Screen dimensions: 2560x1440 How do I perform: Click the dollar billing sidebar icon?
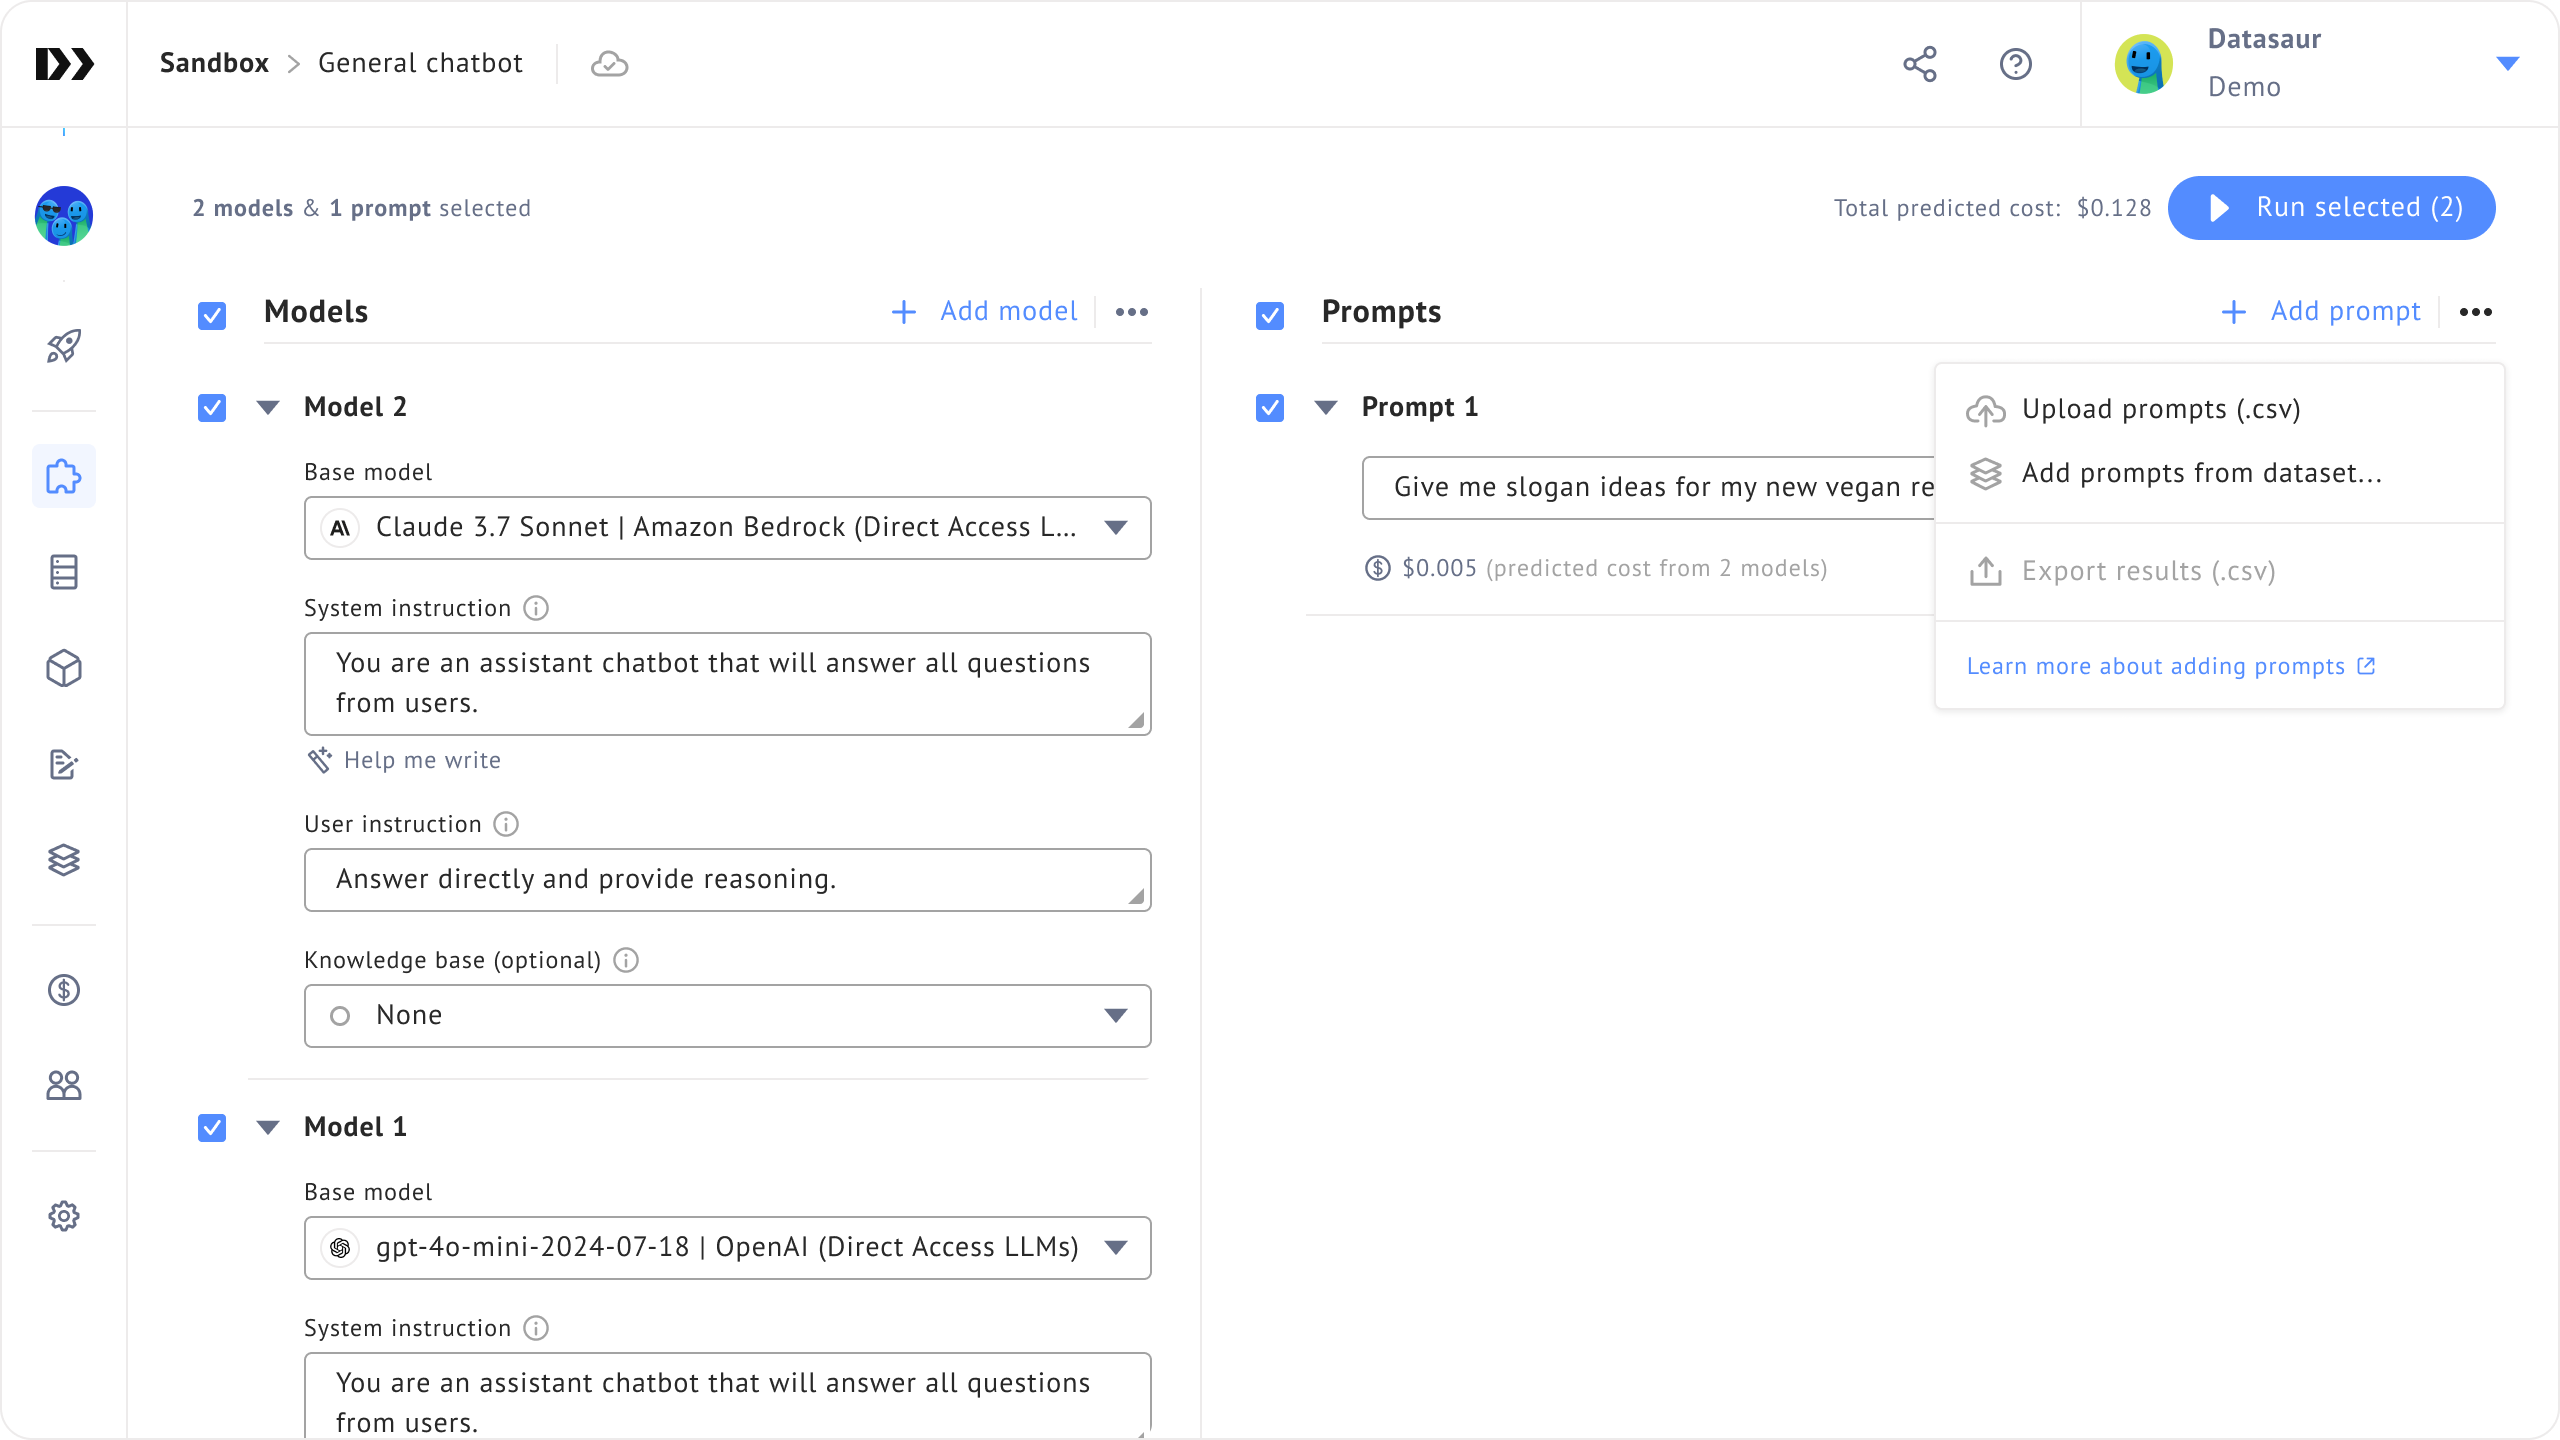[x=64, y=990]
